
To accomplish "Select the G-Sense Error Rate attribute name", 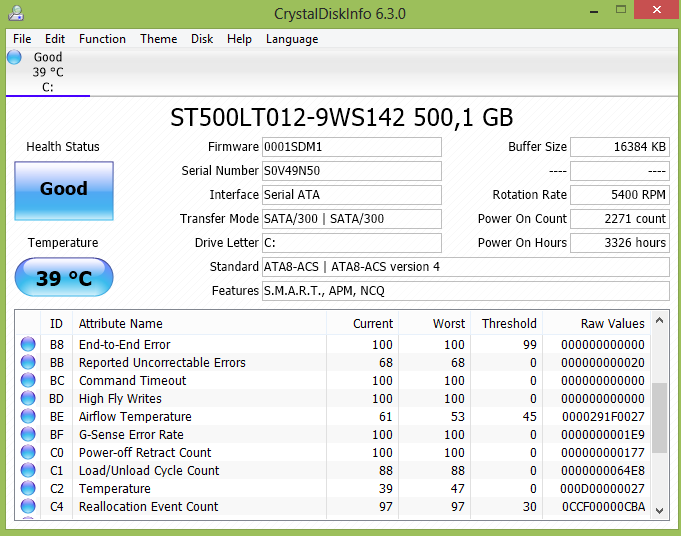I will [131, 434].
